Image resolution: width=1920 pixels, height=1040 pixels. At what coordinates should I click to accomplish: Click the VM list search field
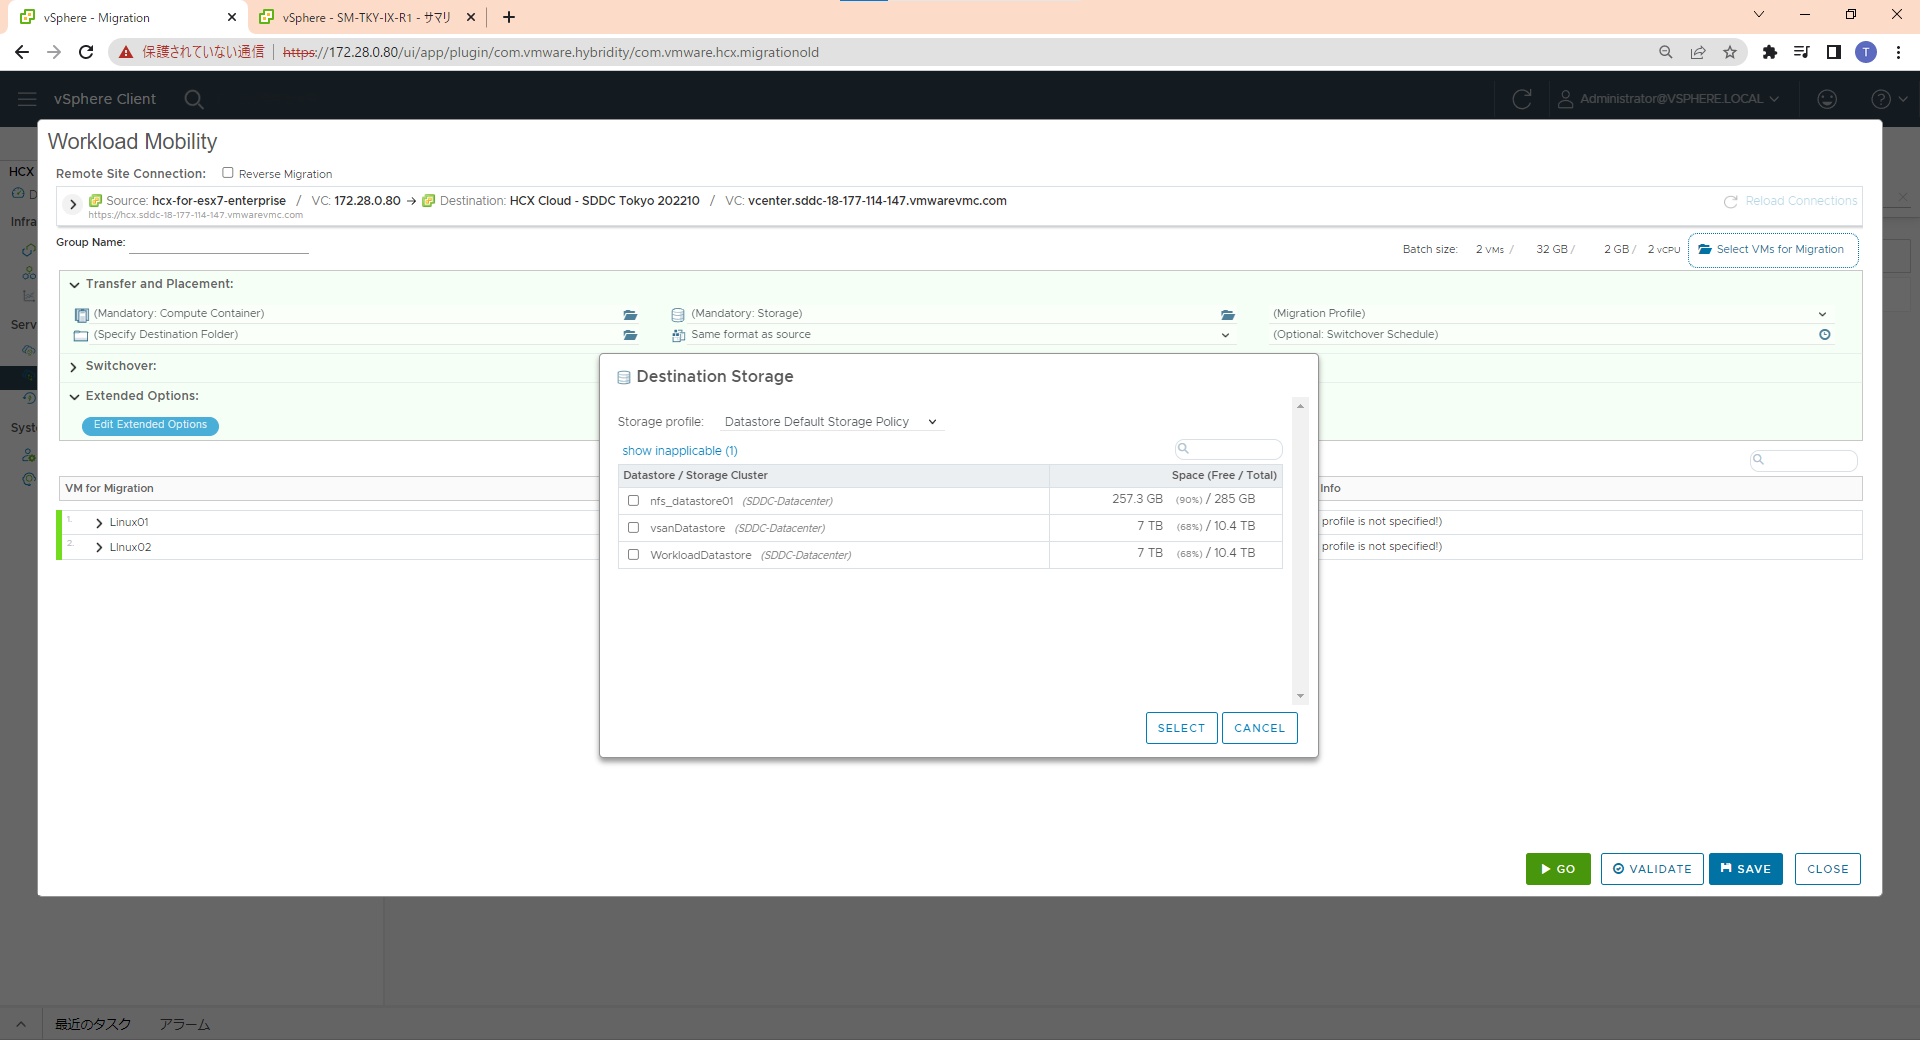[x=1804, y=460]
